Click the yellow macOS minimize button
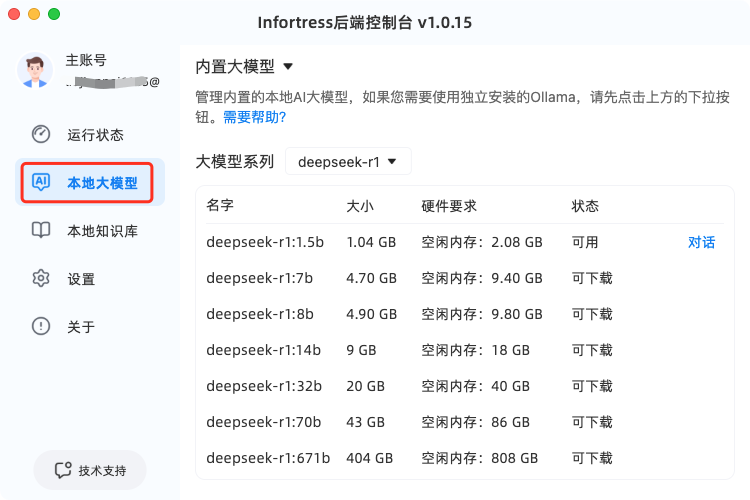The width and height of the screenshot is (750, 500). (34, 14)
